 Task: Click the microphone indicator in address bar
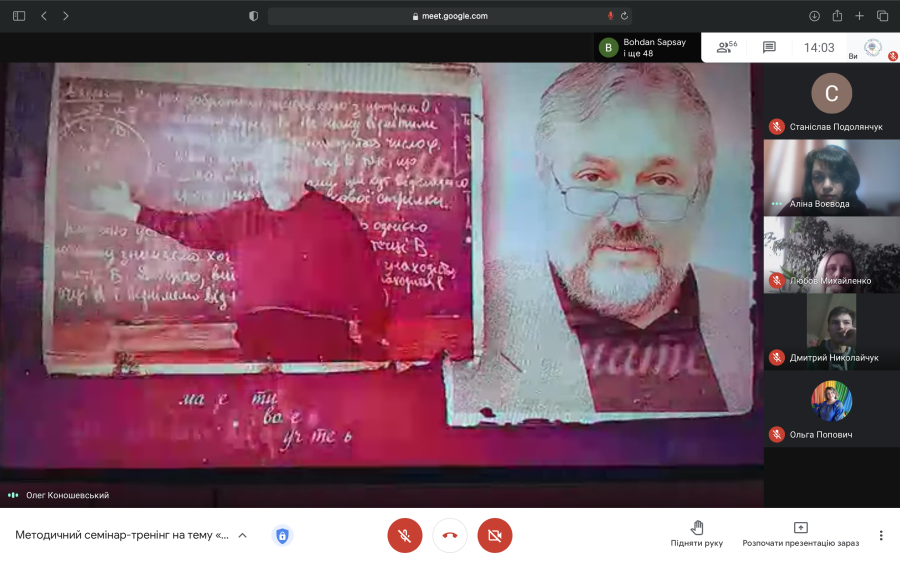(610, 16)
